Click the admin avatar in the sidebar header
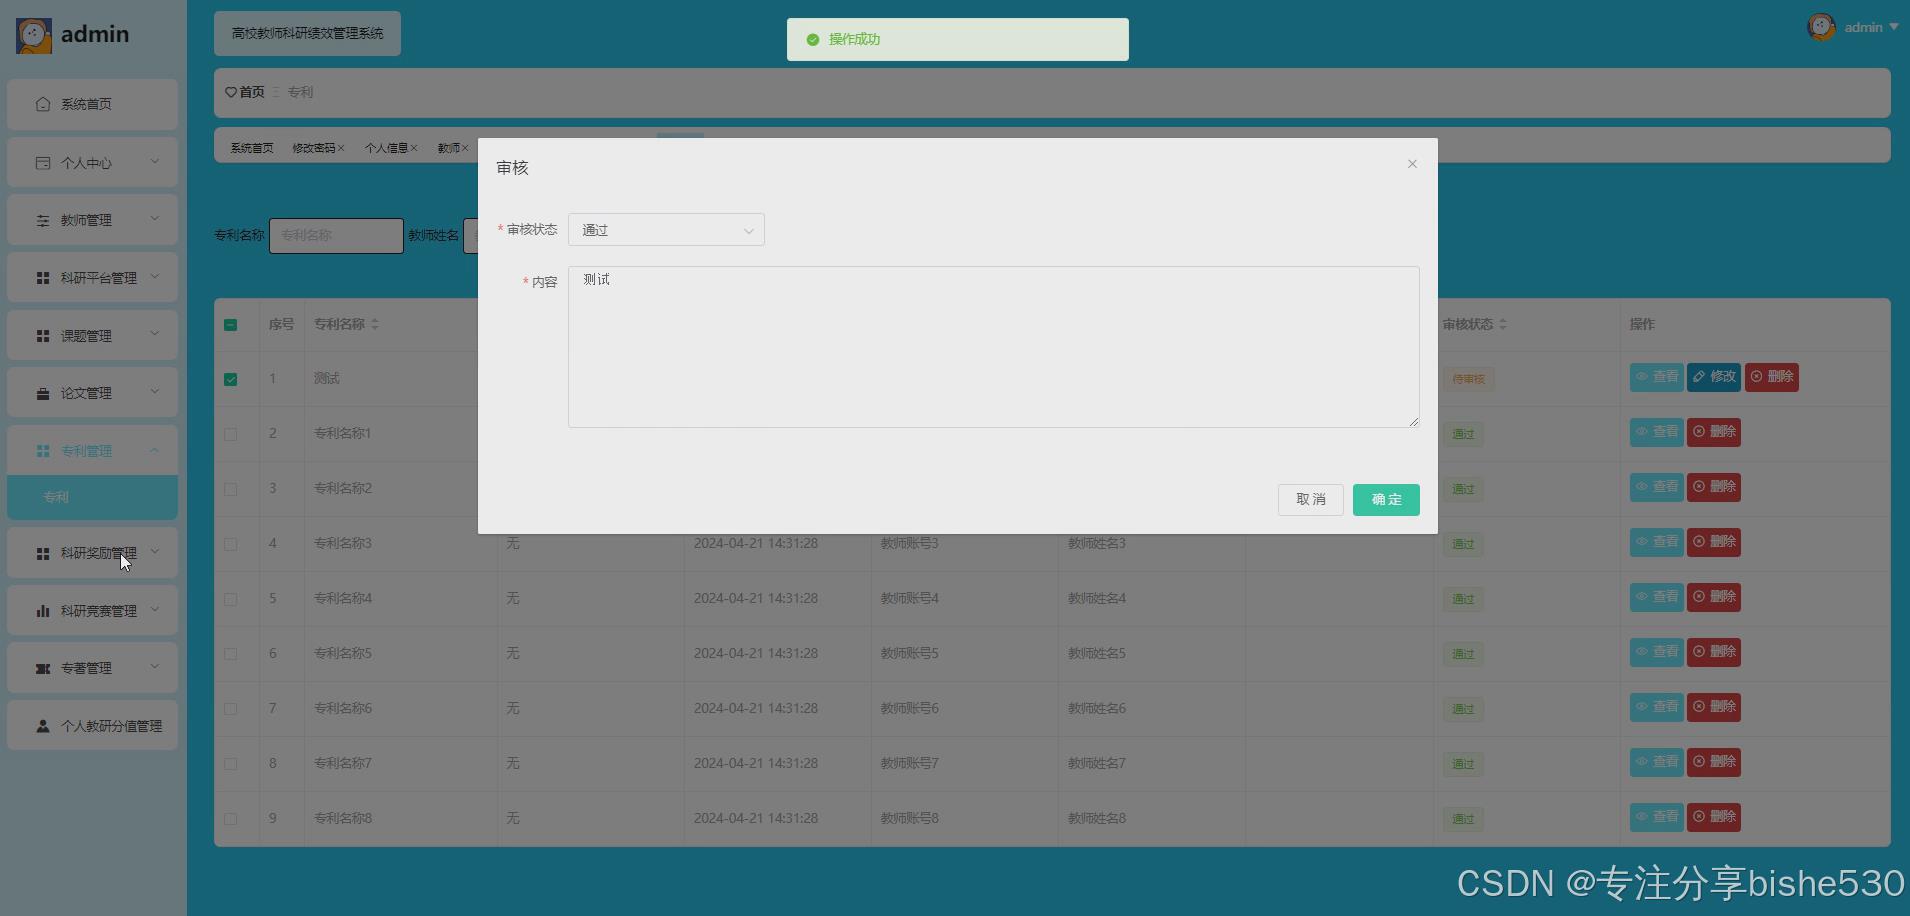Screen dimensions: 1910x916 pos(34,35)
